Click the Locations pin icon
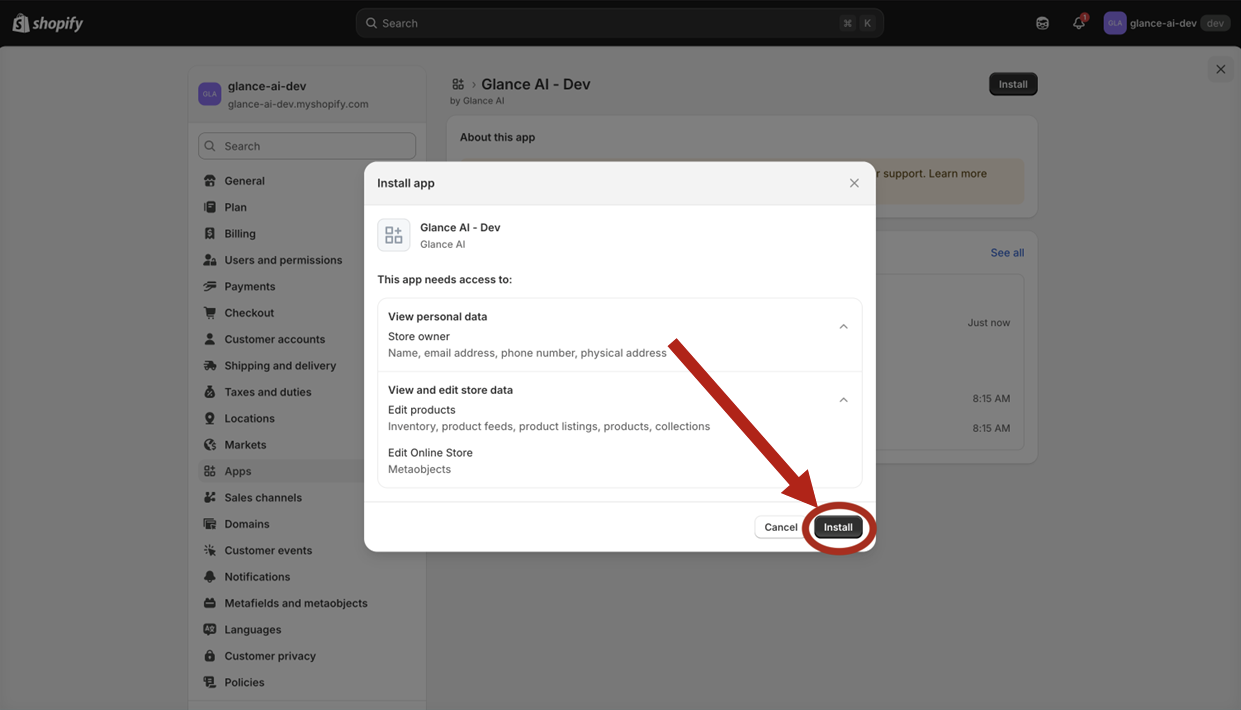Image resolution: width=1241 pixels, height=710 pixels. click(210, 418)
